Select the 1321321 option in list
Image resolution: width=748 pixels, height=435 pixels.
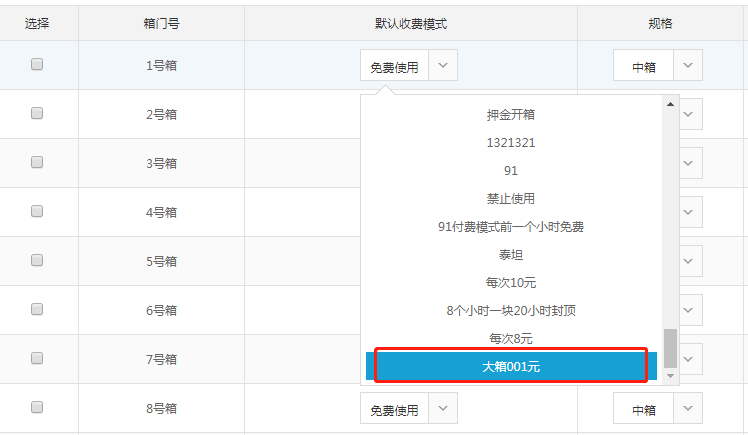pyautogui.click(x=511, y=143)
